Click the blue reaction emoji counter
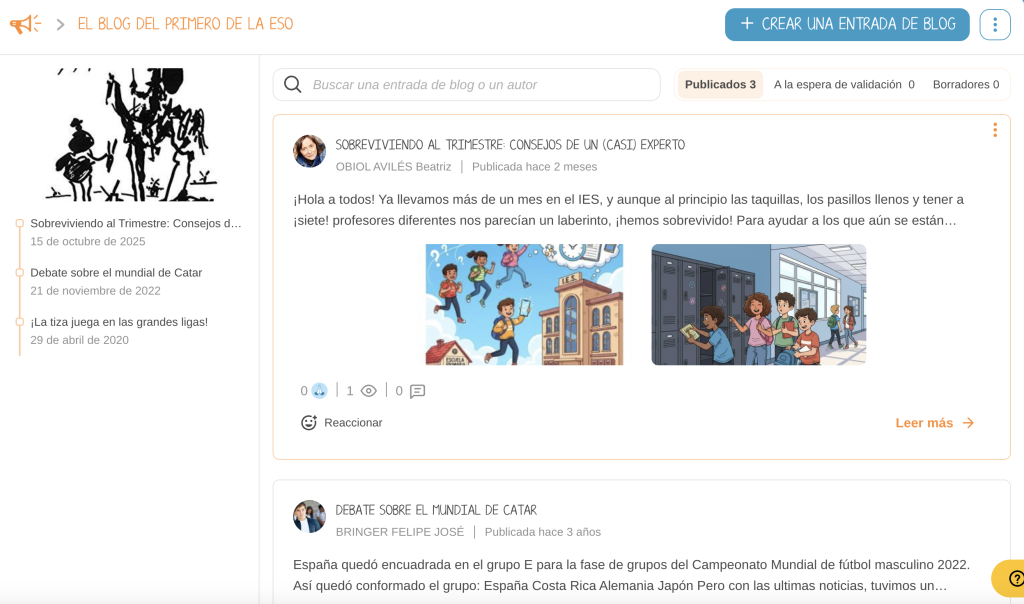The image size is (1024, 604). pos(317,390)
